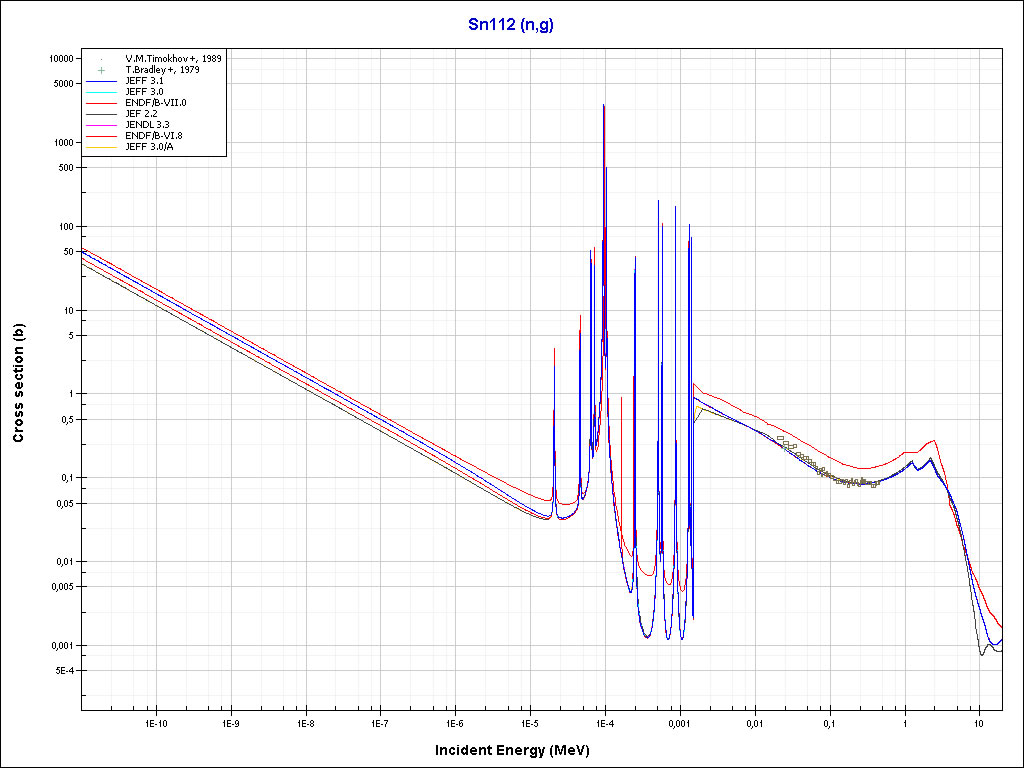Click the V.M.Timokhov+, 1989 legend entry

(x=173, y=59)
